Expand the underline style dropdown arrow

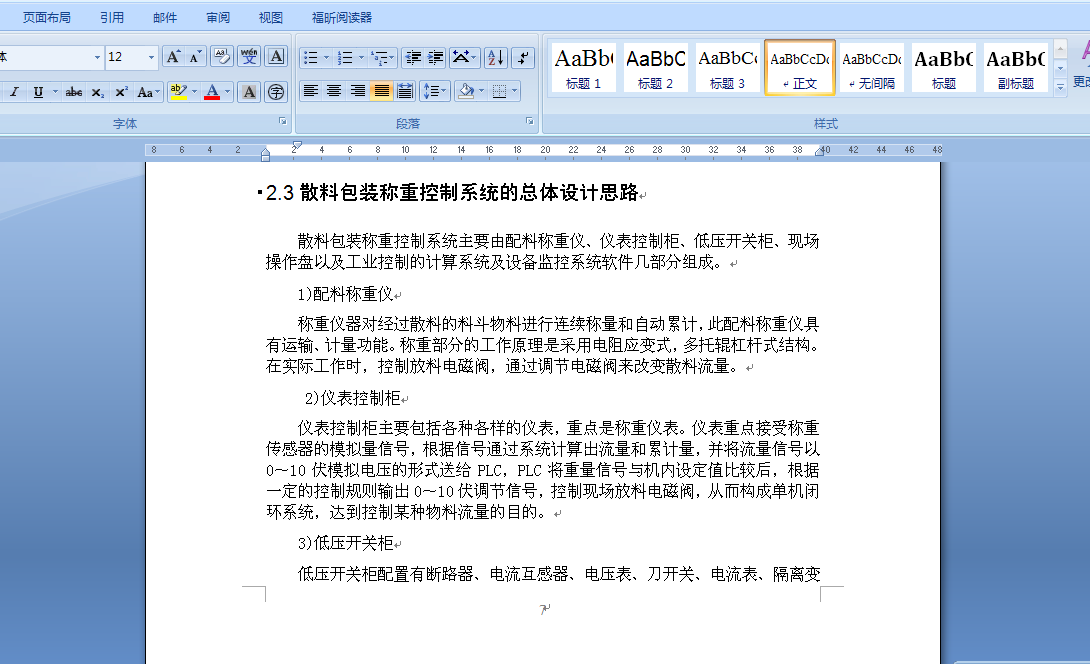click(x=55, y=92)
